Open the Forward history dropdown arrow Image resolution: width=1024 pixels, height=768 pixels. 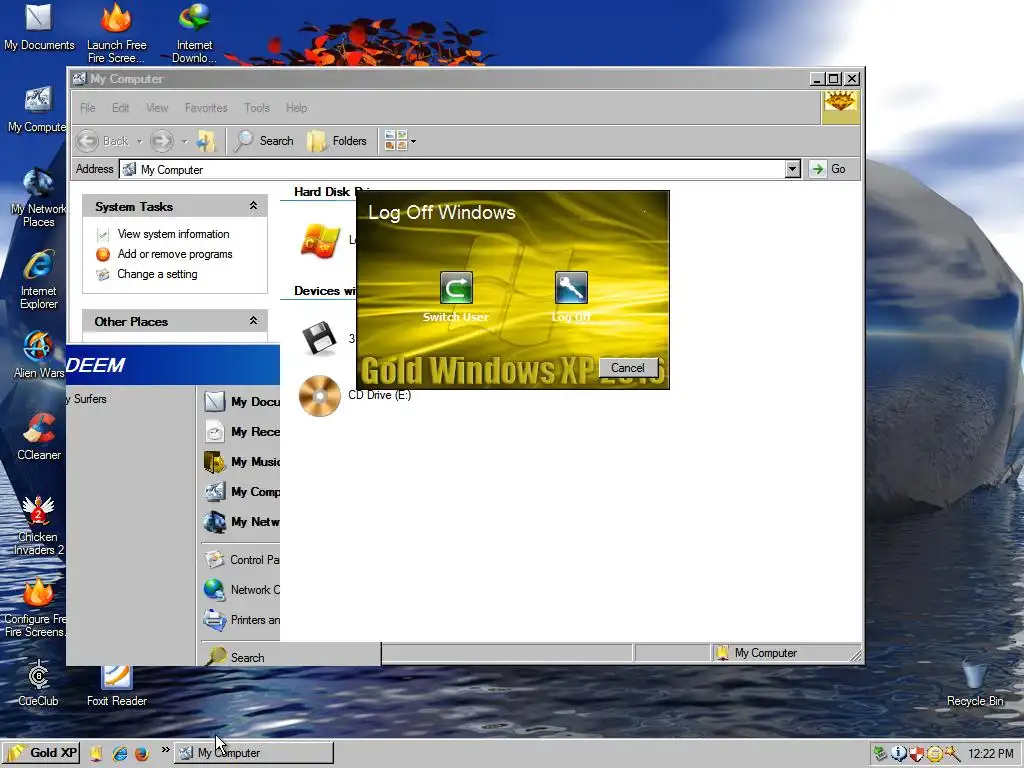click(184, 141)
